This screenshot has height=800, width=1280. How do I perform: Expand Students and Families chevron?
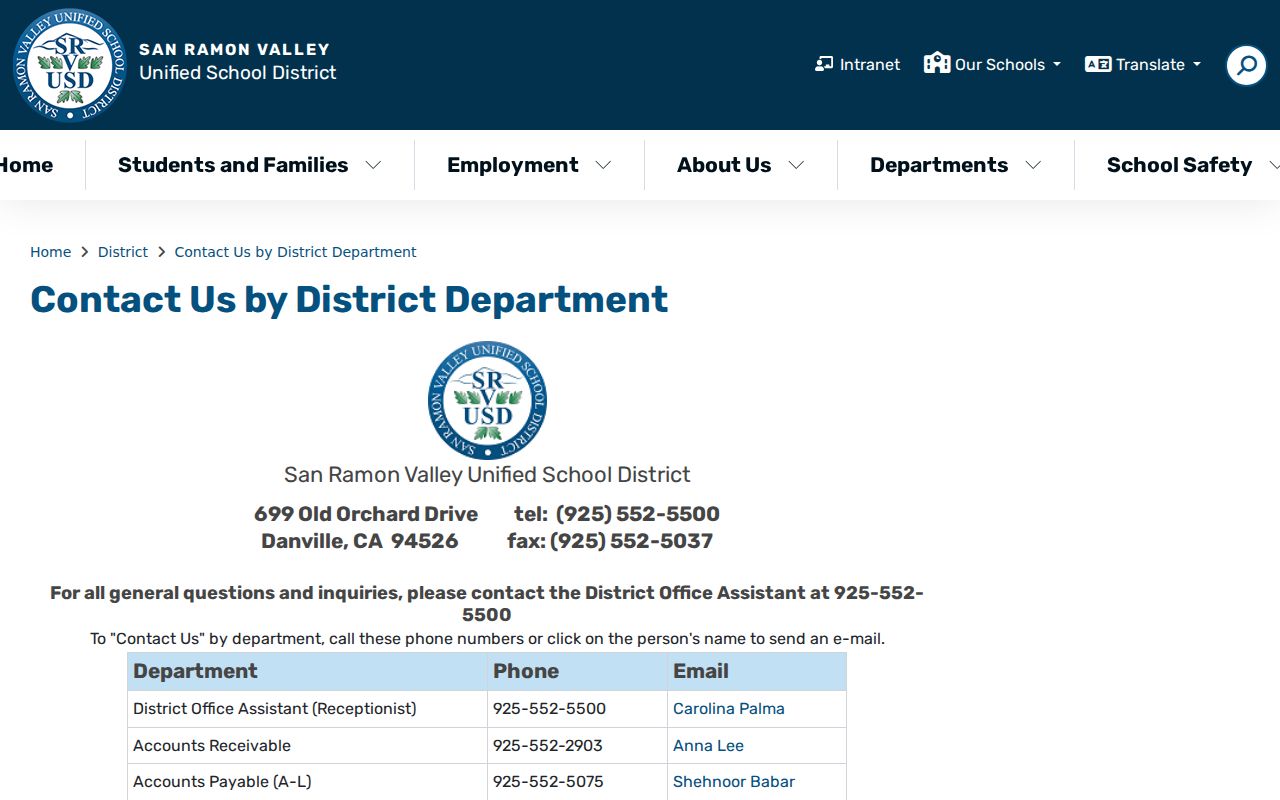[373, 165]
